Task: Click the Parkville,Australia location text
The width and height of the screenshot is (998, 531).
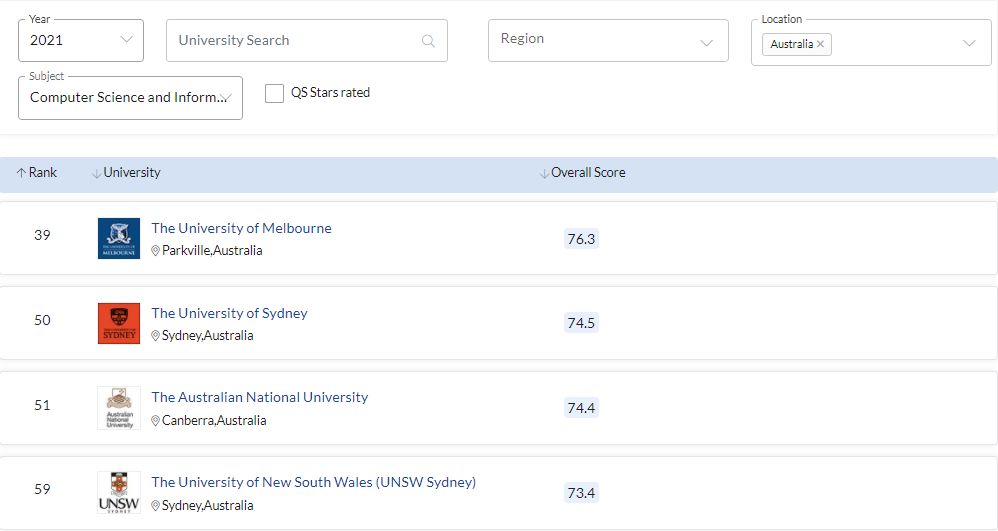Action: coord(212,250)
